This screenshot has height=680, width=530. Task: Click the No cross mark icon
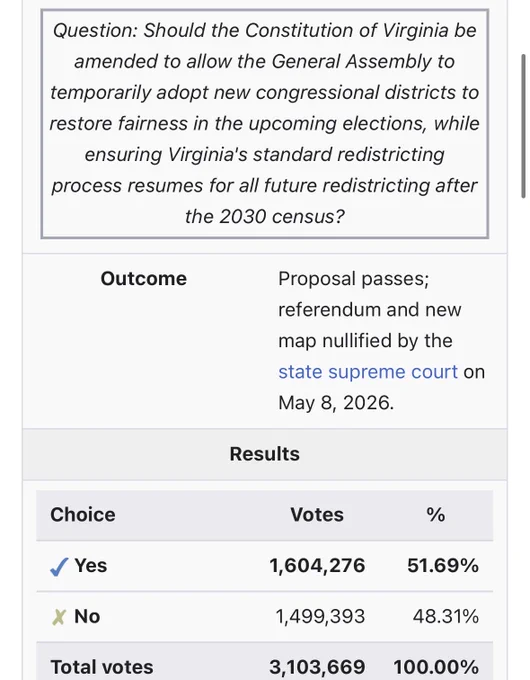click(x=59, y=617)
